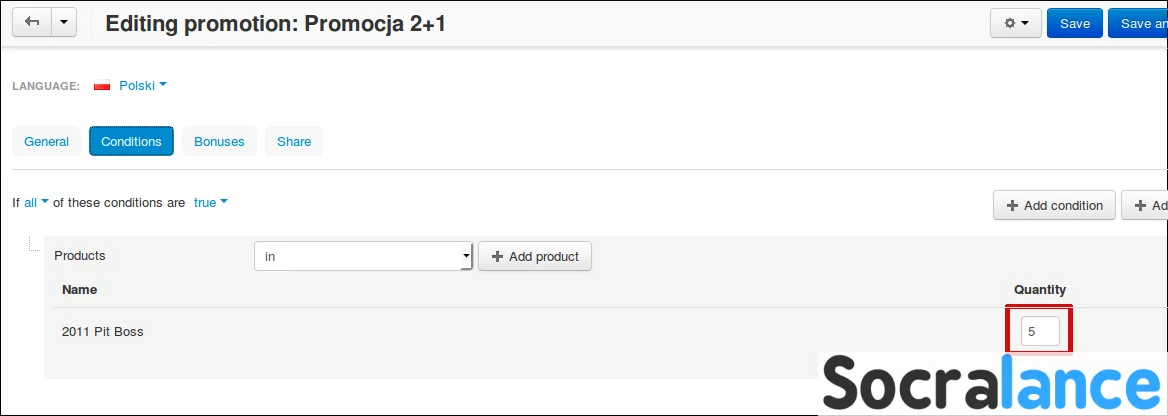This screenshot has height=416, width=1168.
Task: Expand the "all" conditions dropdown
Action: click(x=36, y=203)
